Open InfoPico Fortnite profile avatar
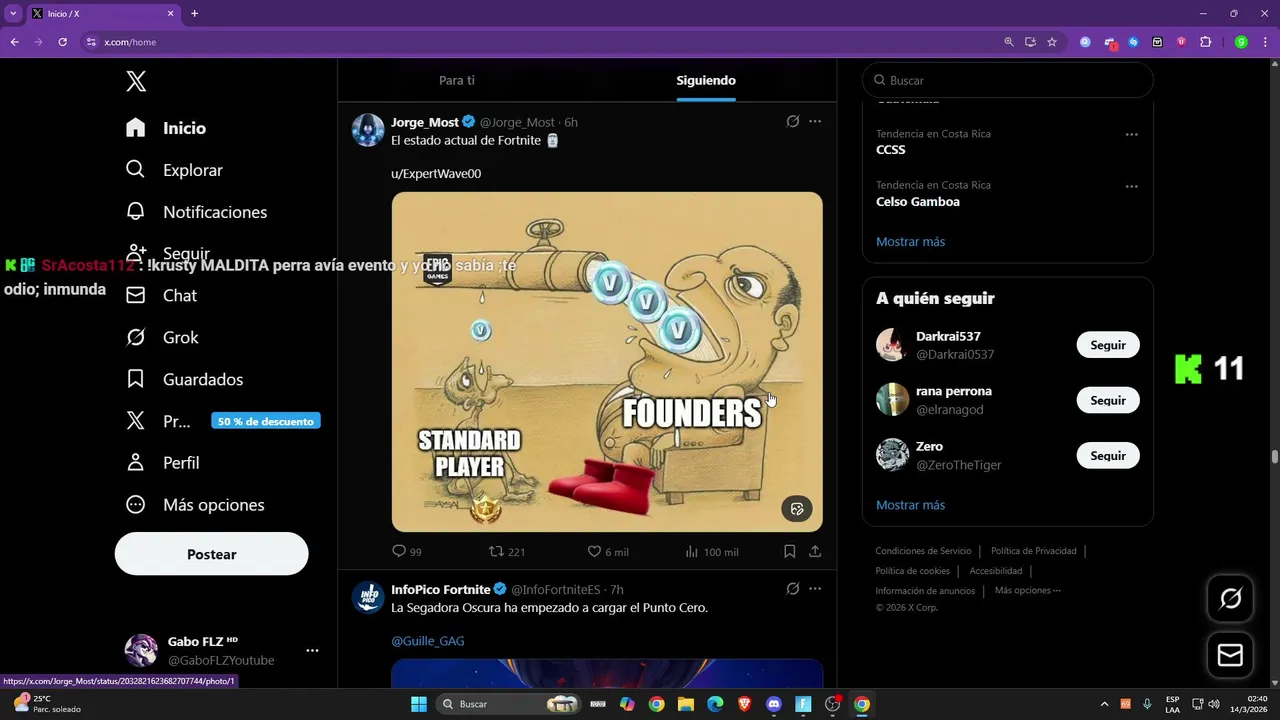The height and width of the screenshot is (720, 1280). coord(368,597)
